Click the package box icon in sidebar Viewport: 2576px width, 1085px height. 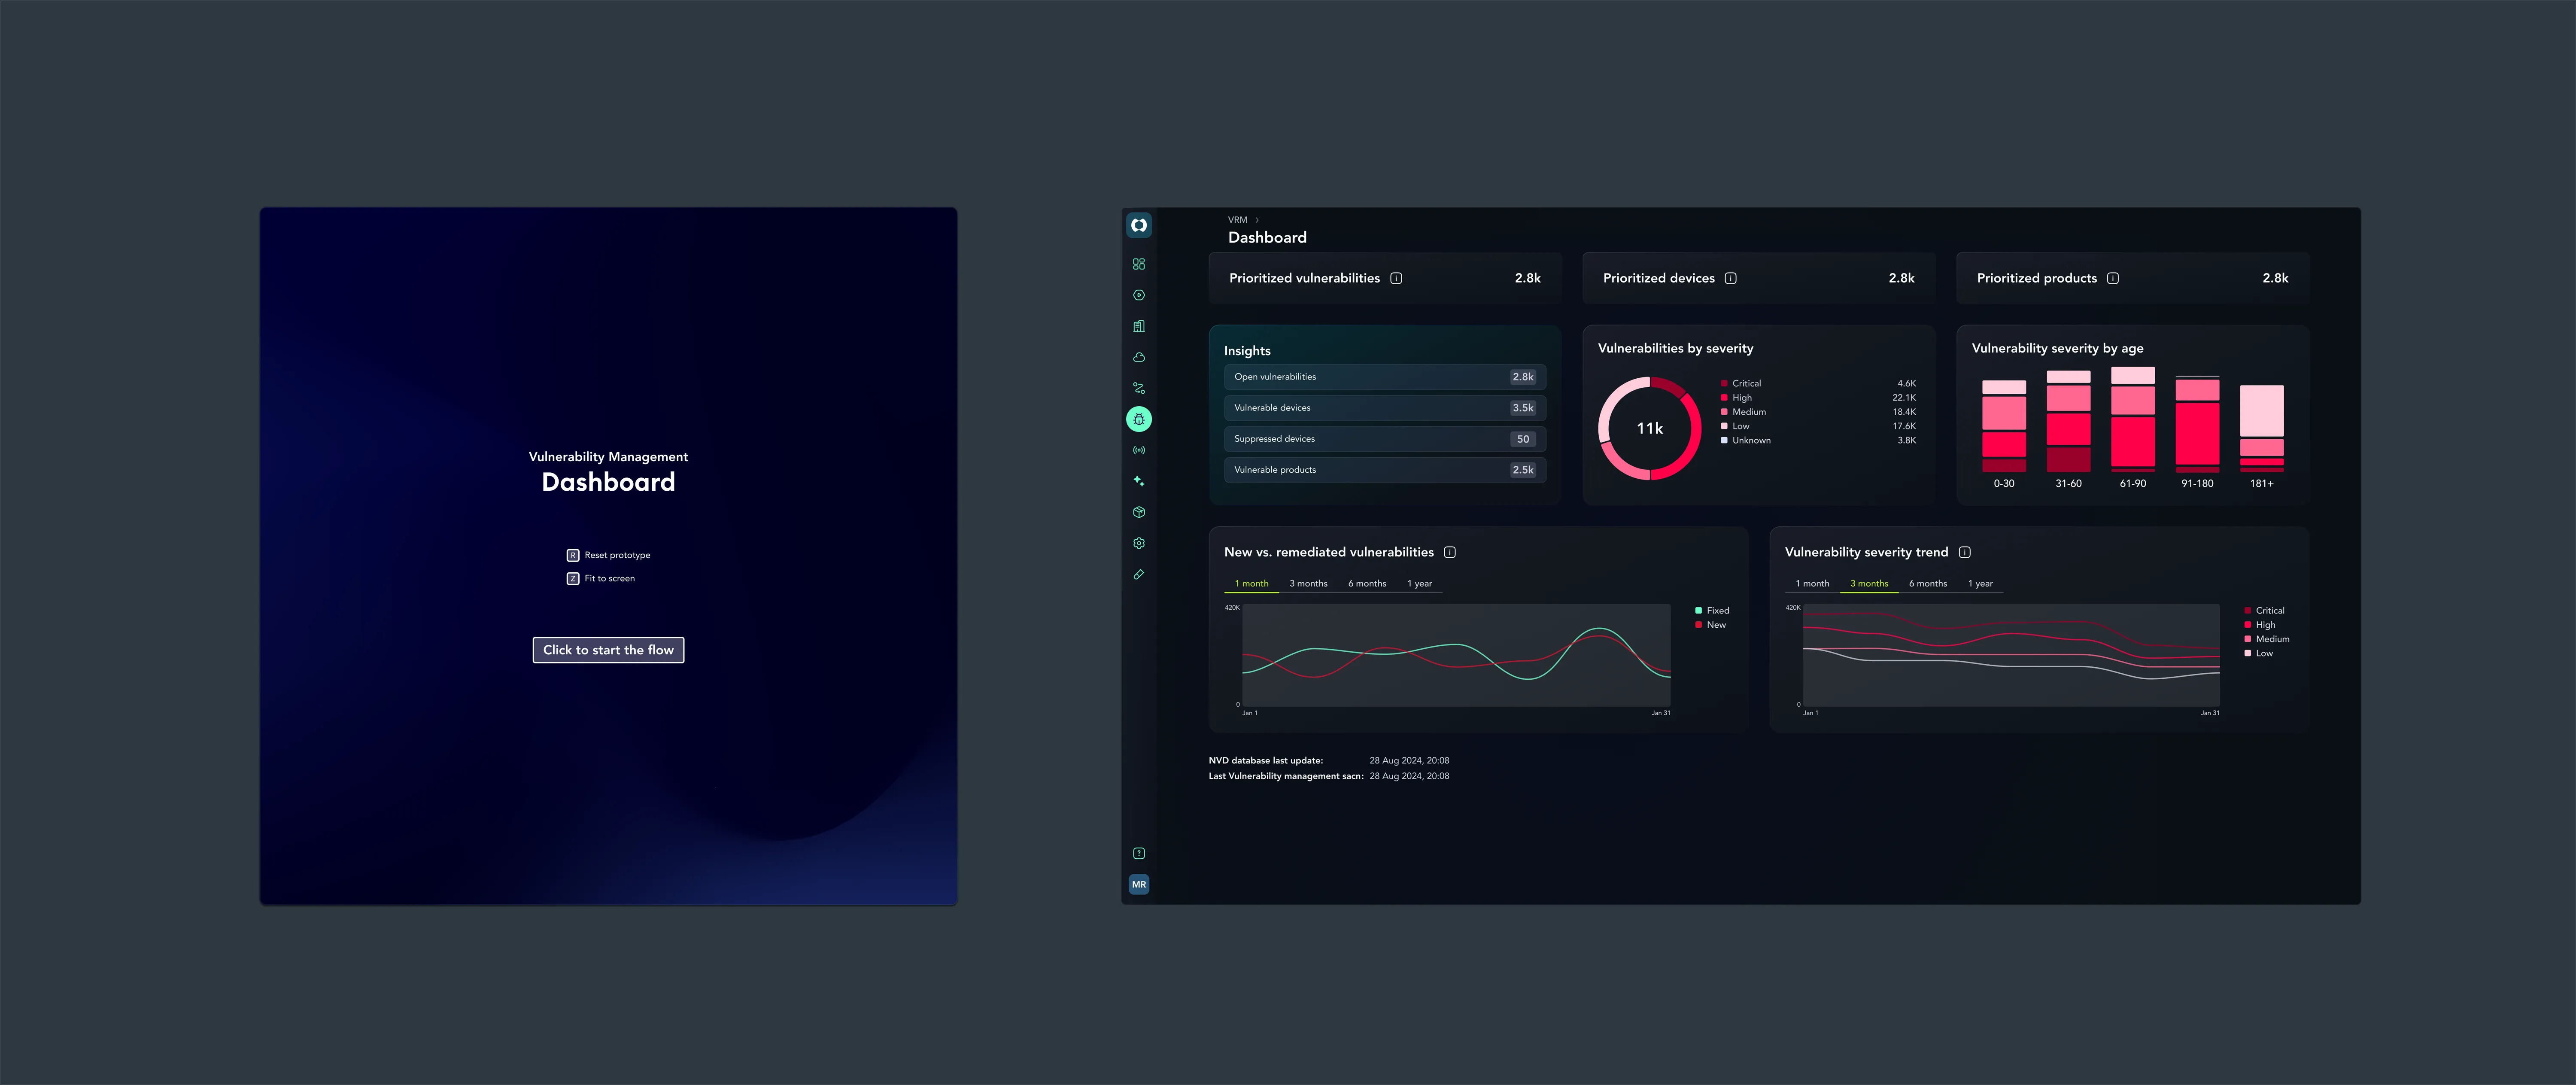point(1139,512)
